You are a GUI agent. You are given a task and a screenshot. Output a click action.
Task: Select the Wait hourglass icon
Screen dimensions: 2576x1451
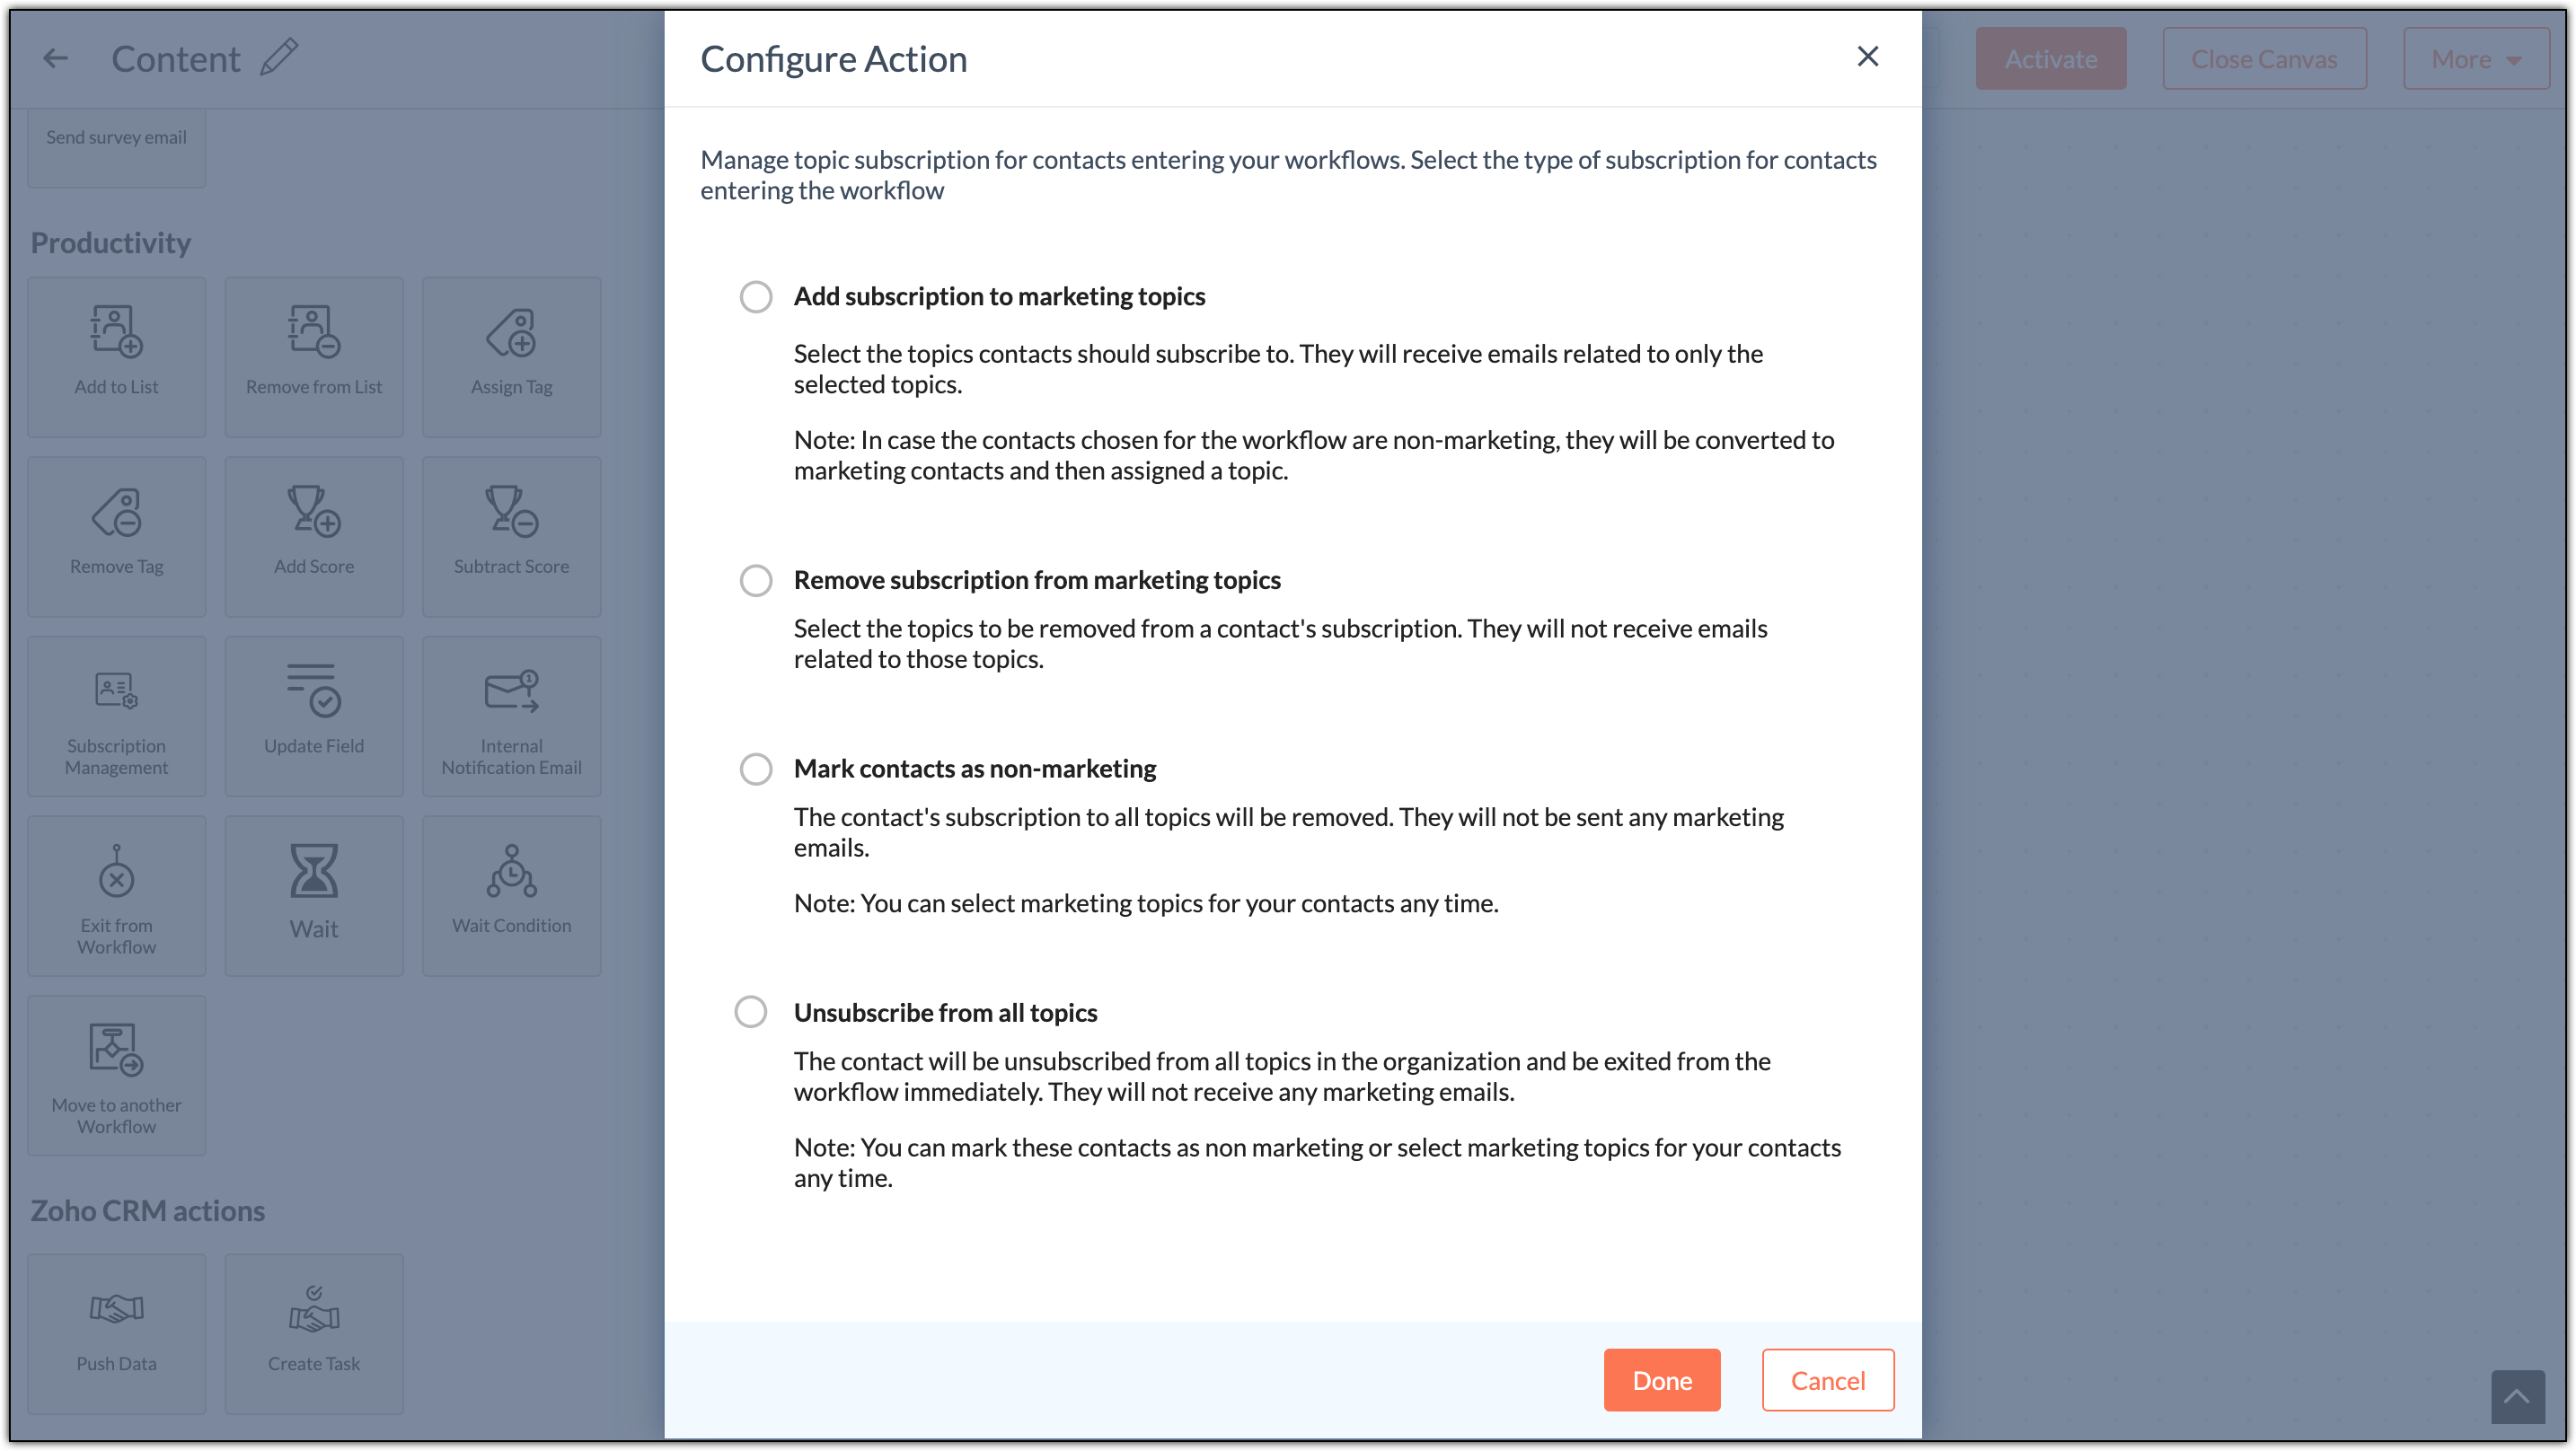click(314, 871)
